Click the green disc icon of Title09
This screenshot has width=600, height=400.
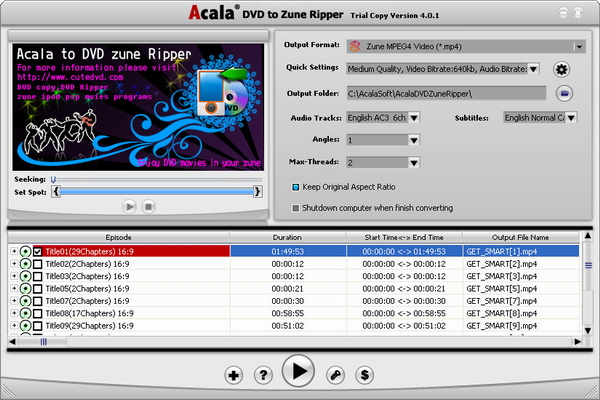(x=25, y=326)
